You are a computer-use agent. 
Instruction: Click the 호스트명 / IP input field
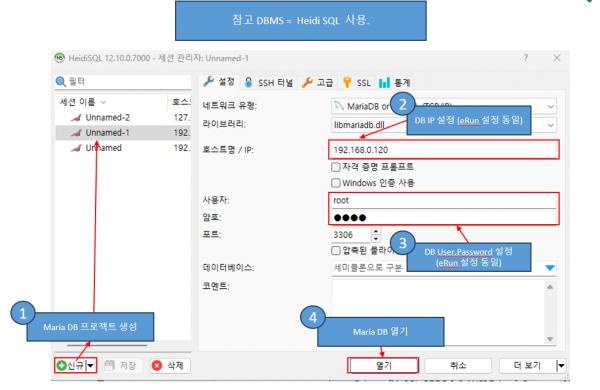pyautogui.click(x=443, y=150)
